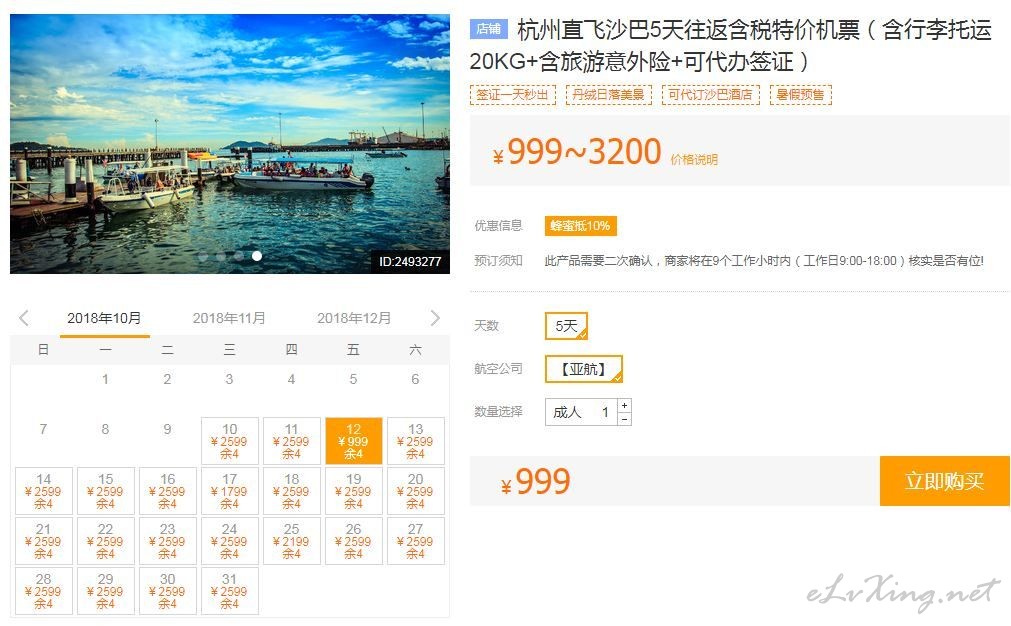
Task: Increase adult quantity with plus button
Action: pyautogui.click(x=624, y=406)
